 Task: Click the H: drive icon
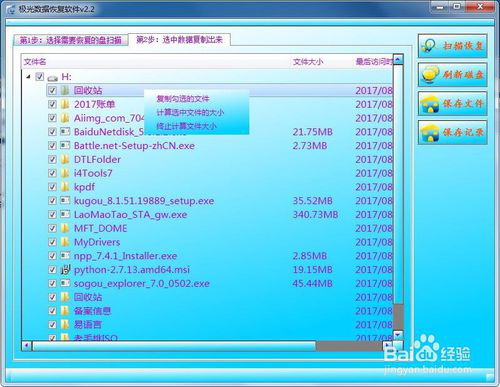53,78
